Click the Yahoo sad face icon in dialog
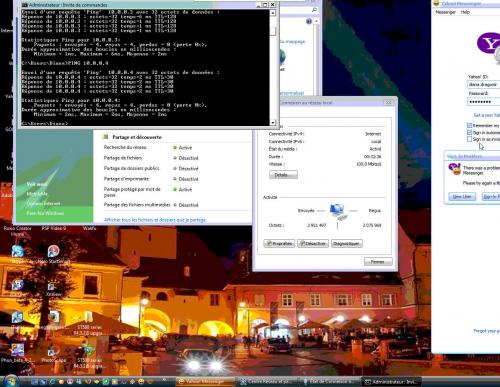The width and height of the screenshot is (500, 387). pyautogui.click(x=455, y=169)
